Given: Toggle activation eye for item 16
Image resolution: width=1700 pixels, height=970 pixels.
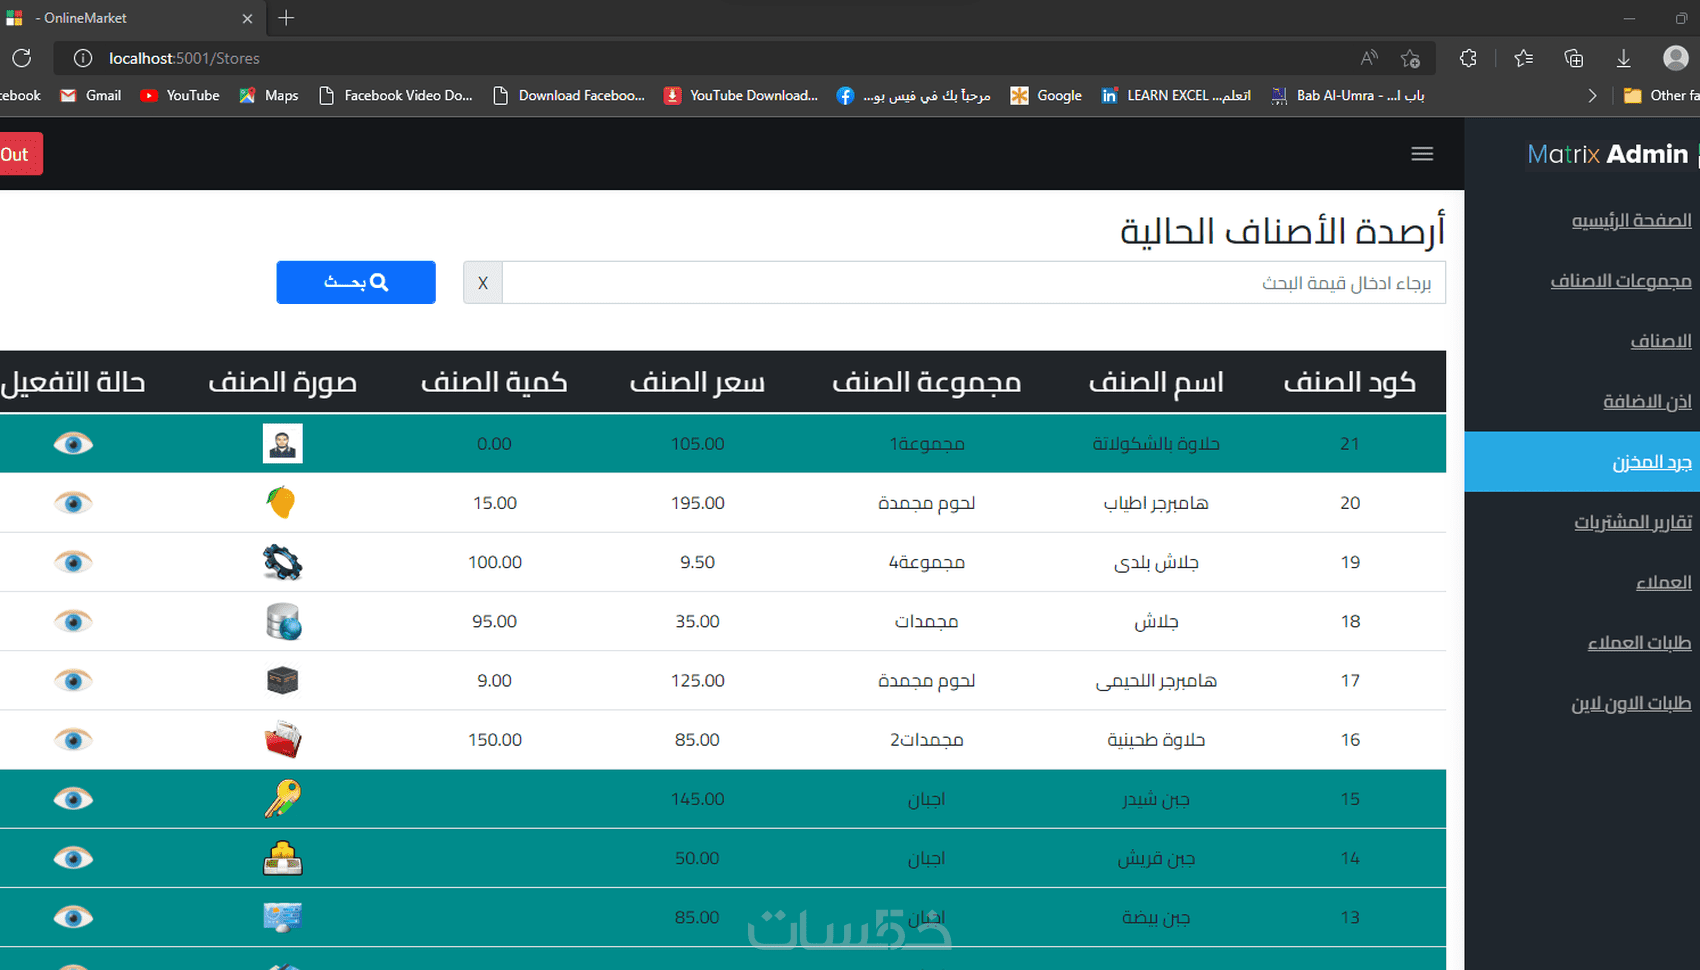Looking at the screenshot, I should pos(73,739).
